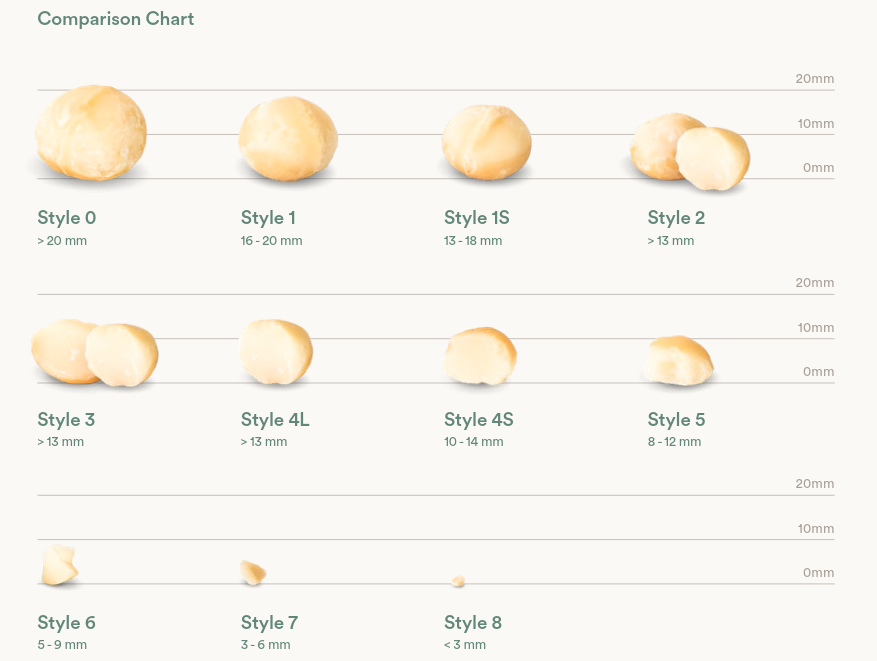
Task: Open the Style 2 nut halves image
Action: [690, 152]
